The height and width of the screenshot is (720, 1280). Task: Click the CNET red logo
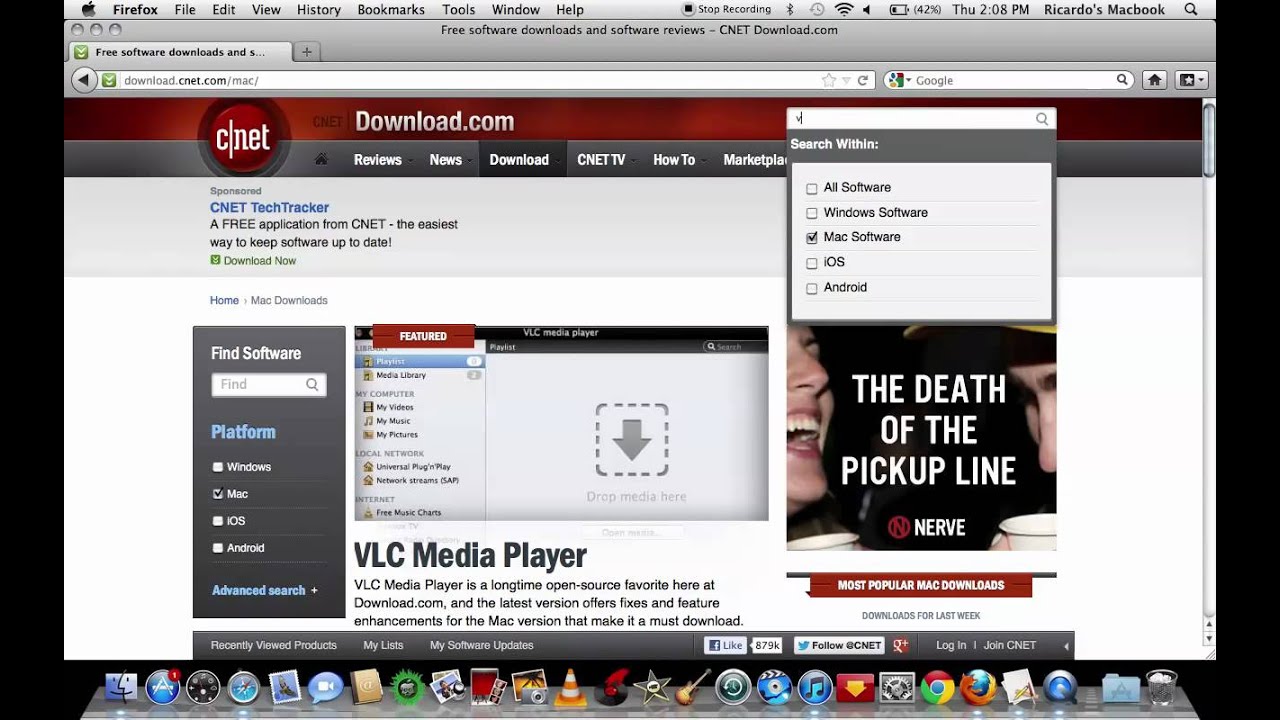pyautogui.click(x=243, y=138)
